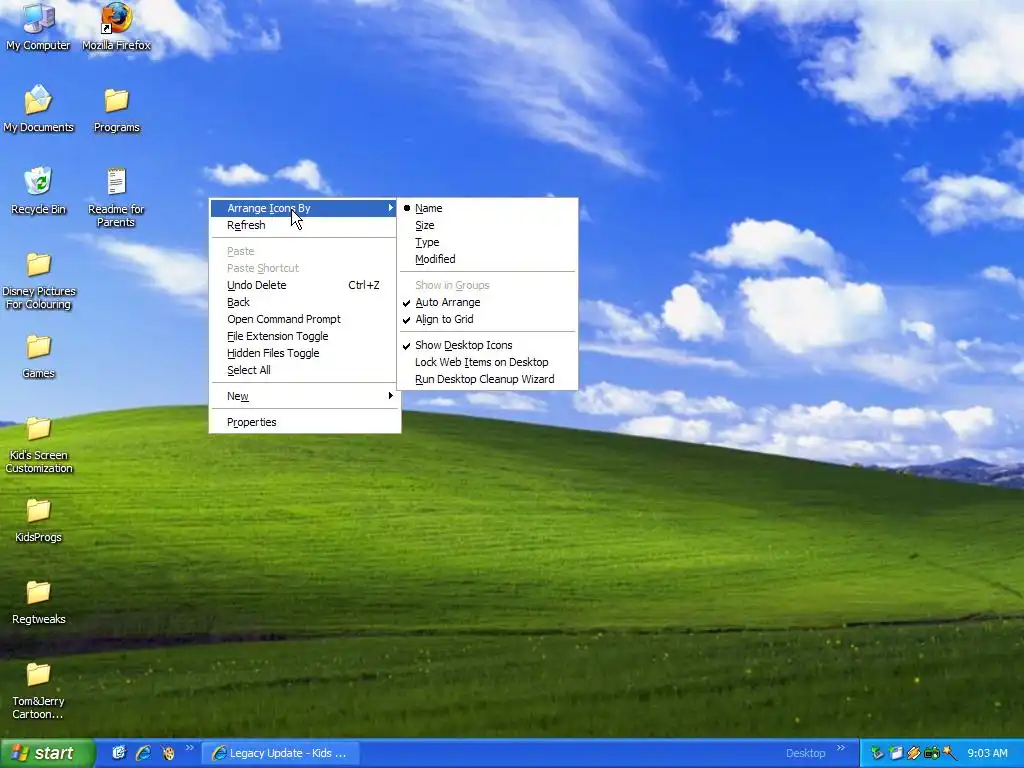The image size is (1024, 768).
Task: Click the Desktop toolbar label on taskbar
Action: [805, 753]
